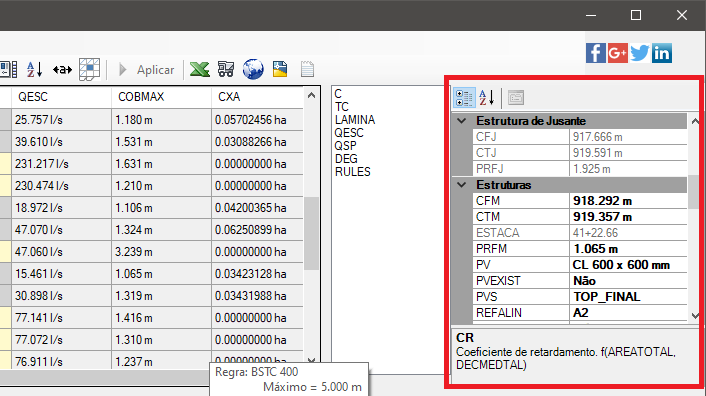This screenshot has width=706, height=396.
Task: Click the 3.239 m COBMAX cell
Action: point(161,252)
